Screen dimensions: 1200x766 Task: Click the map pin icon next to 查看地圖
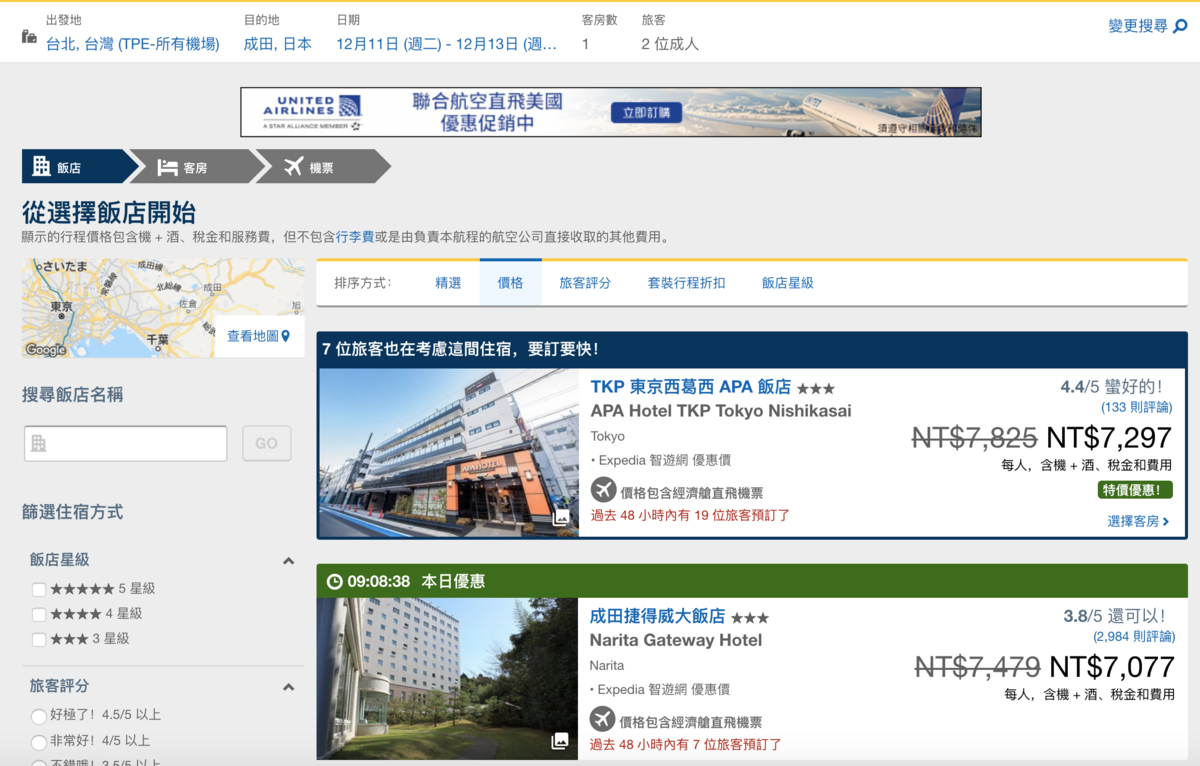(285, 336)
